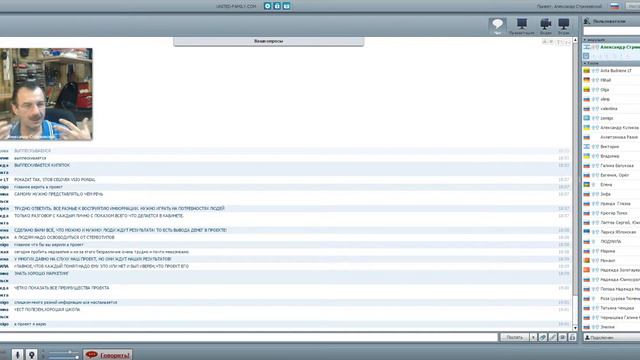Select user Лариса Яблонская

618,232
